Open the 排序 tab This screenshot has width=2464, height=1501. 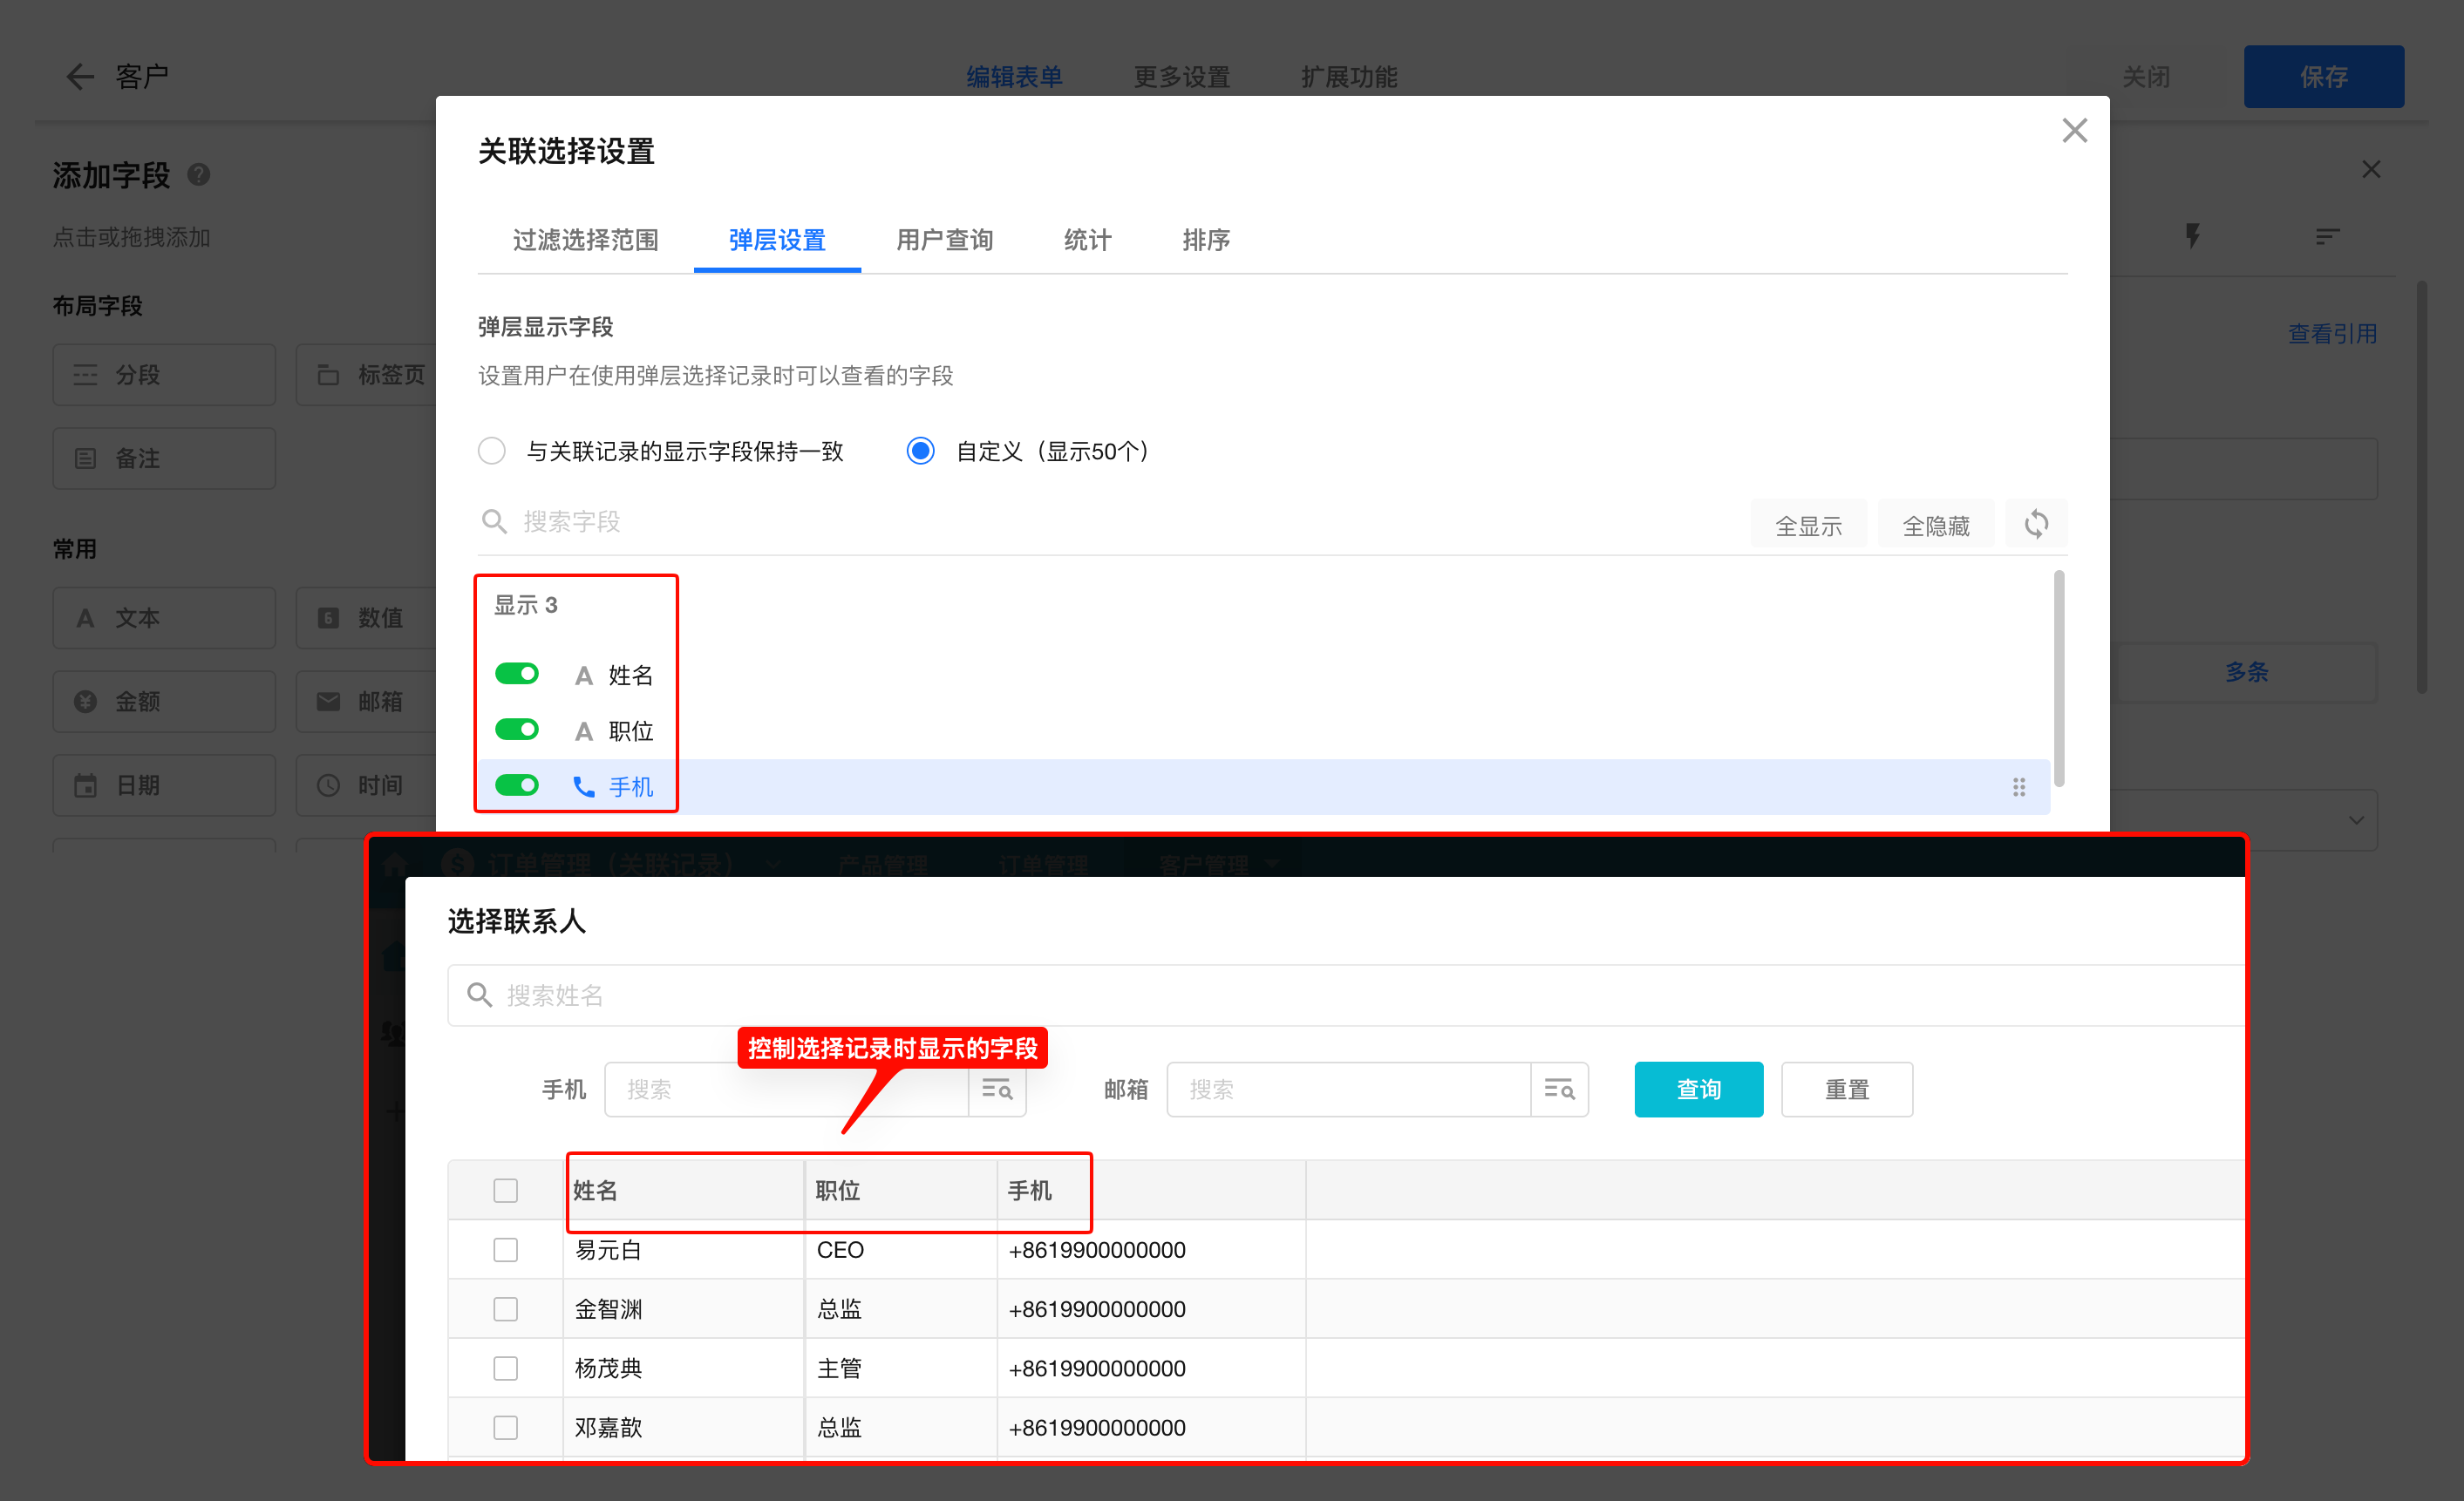click(1205, 240)
